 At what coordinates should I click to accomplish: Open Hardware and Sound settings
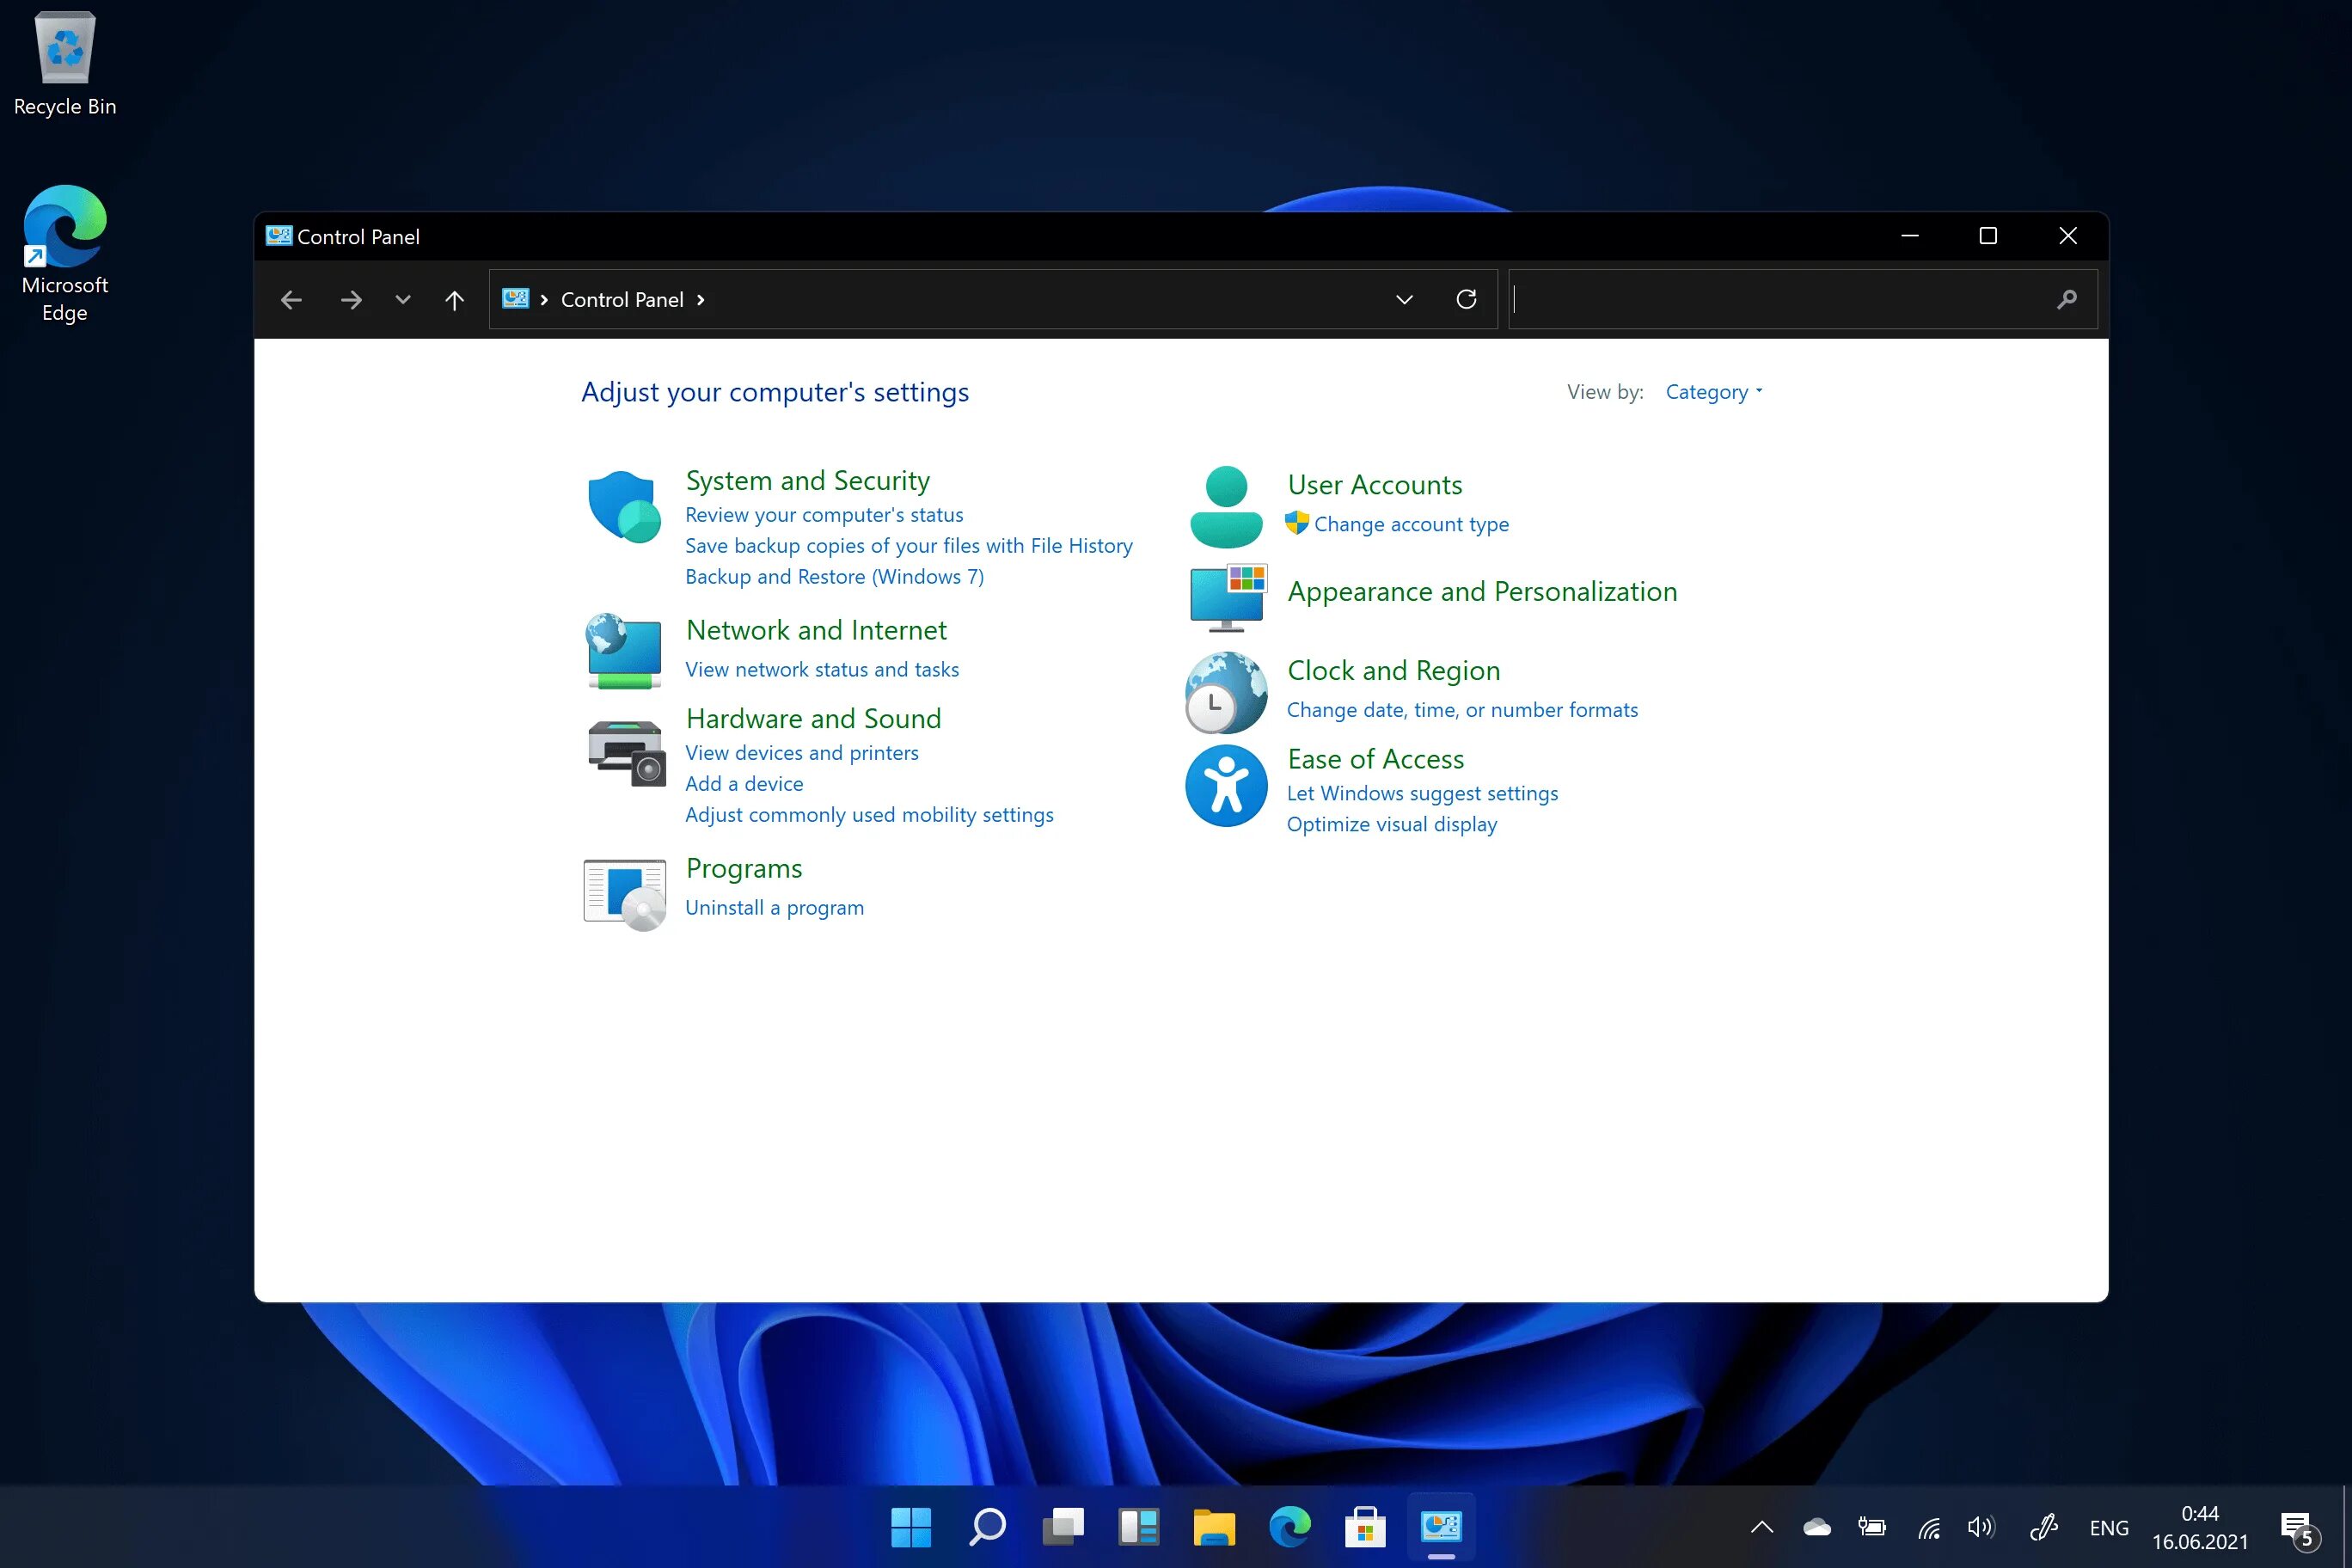click(812, 718)
